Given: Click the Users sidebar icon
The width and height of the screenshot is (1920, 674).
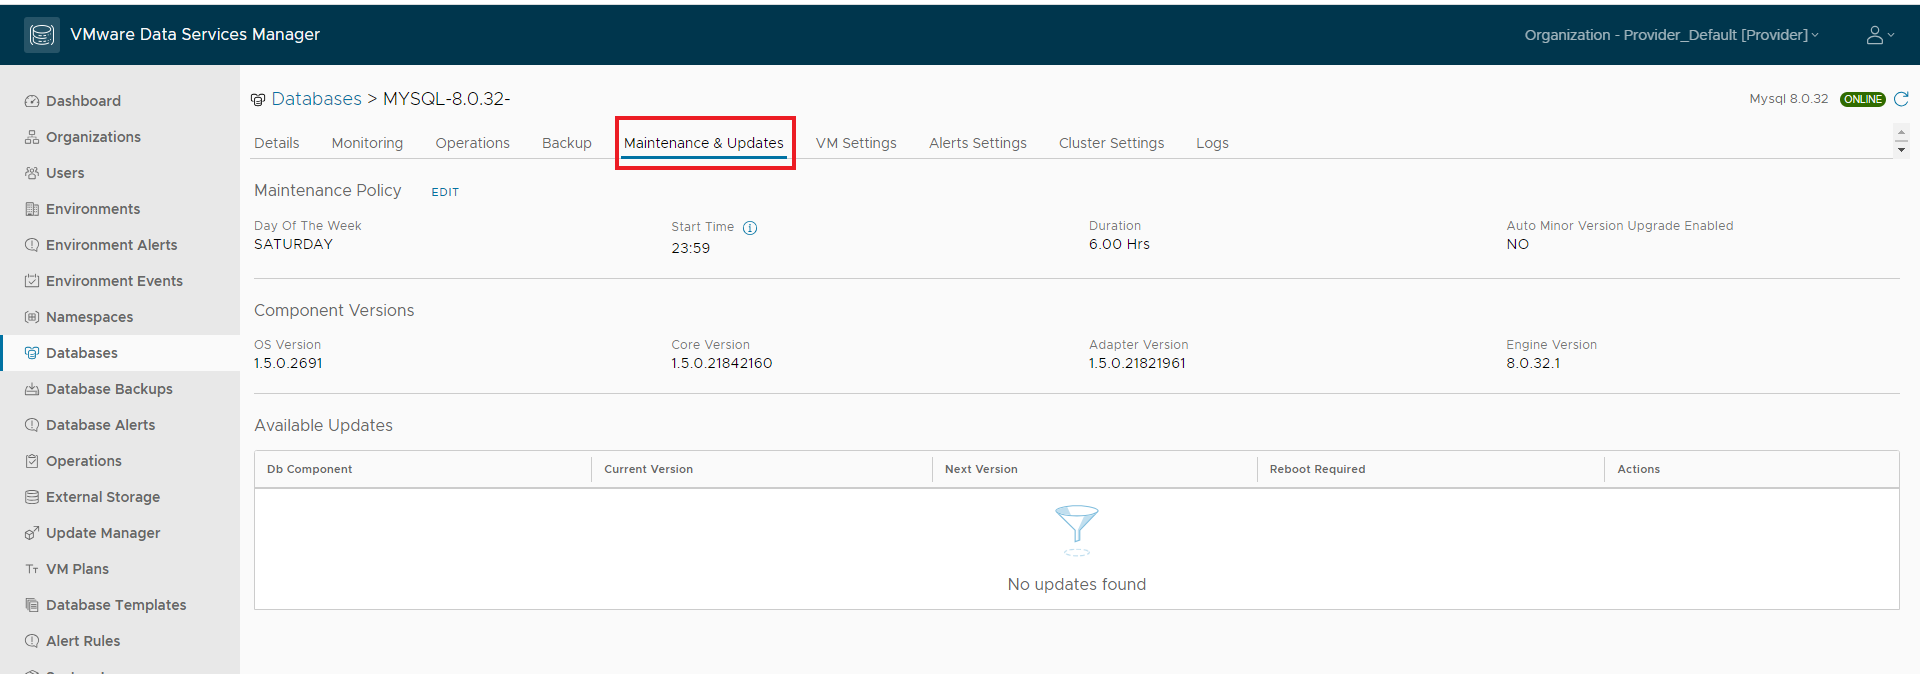Looking at the screenshot, I should pyautogui.click(x=32, y=173).
